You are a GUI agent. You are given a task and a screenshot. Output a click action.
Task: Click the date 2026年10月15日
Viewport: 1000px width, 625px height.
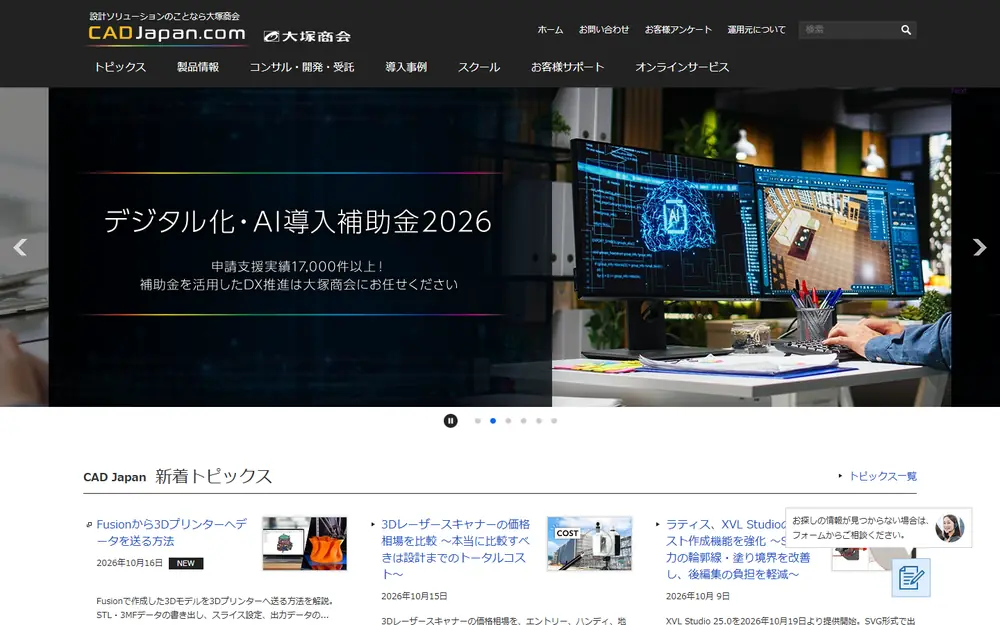pos(414,596)
